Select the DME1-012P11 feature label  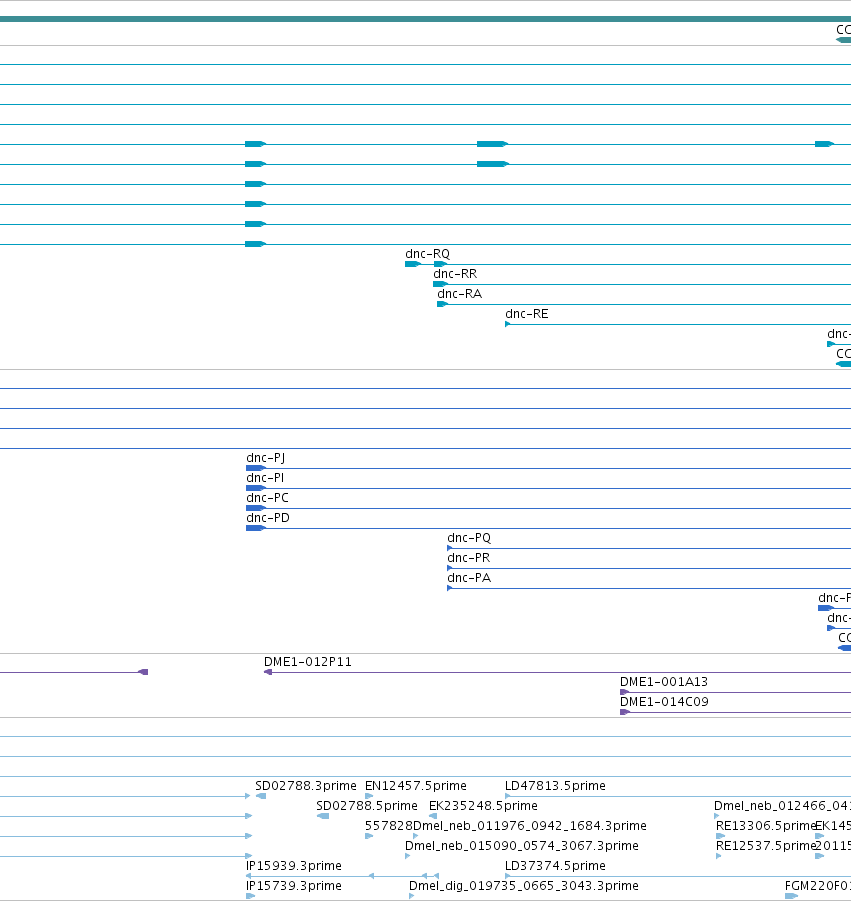(x=307, y=662)
